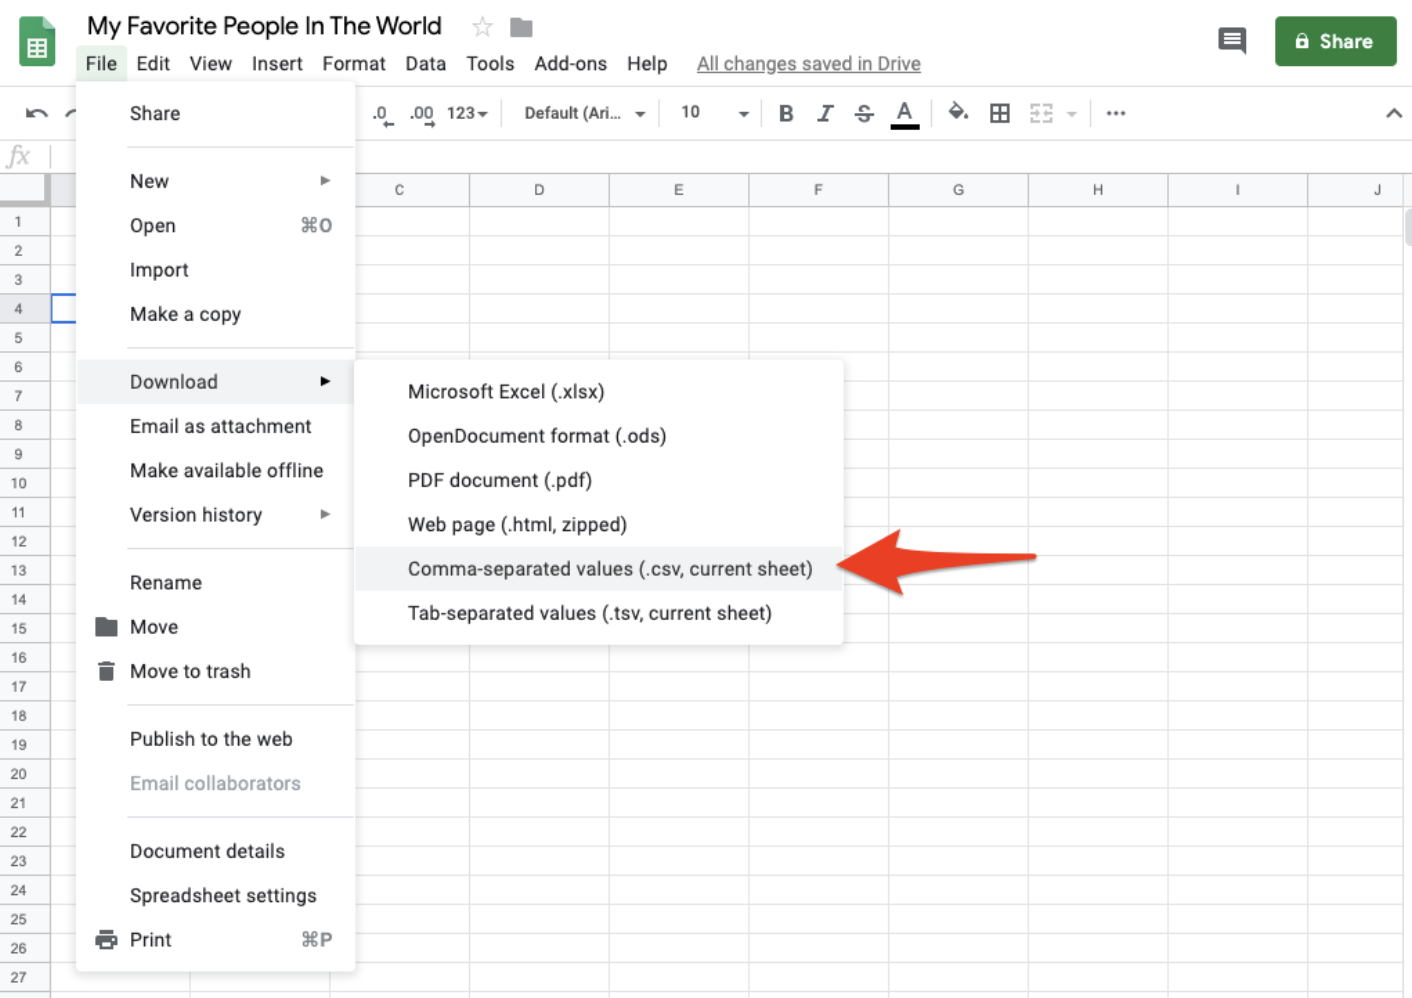
Task: Open Document details
Action: coord(216,851)
